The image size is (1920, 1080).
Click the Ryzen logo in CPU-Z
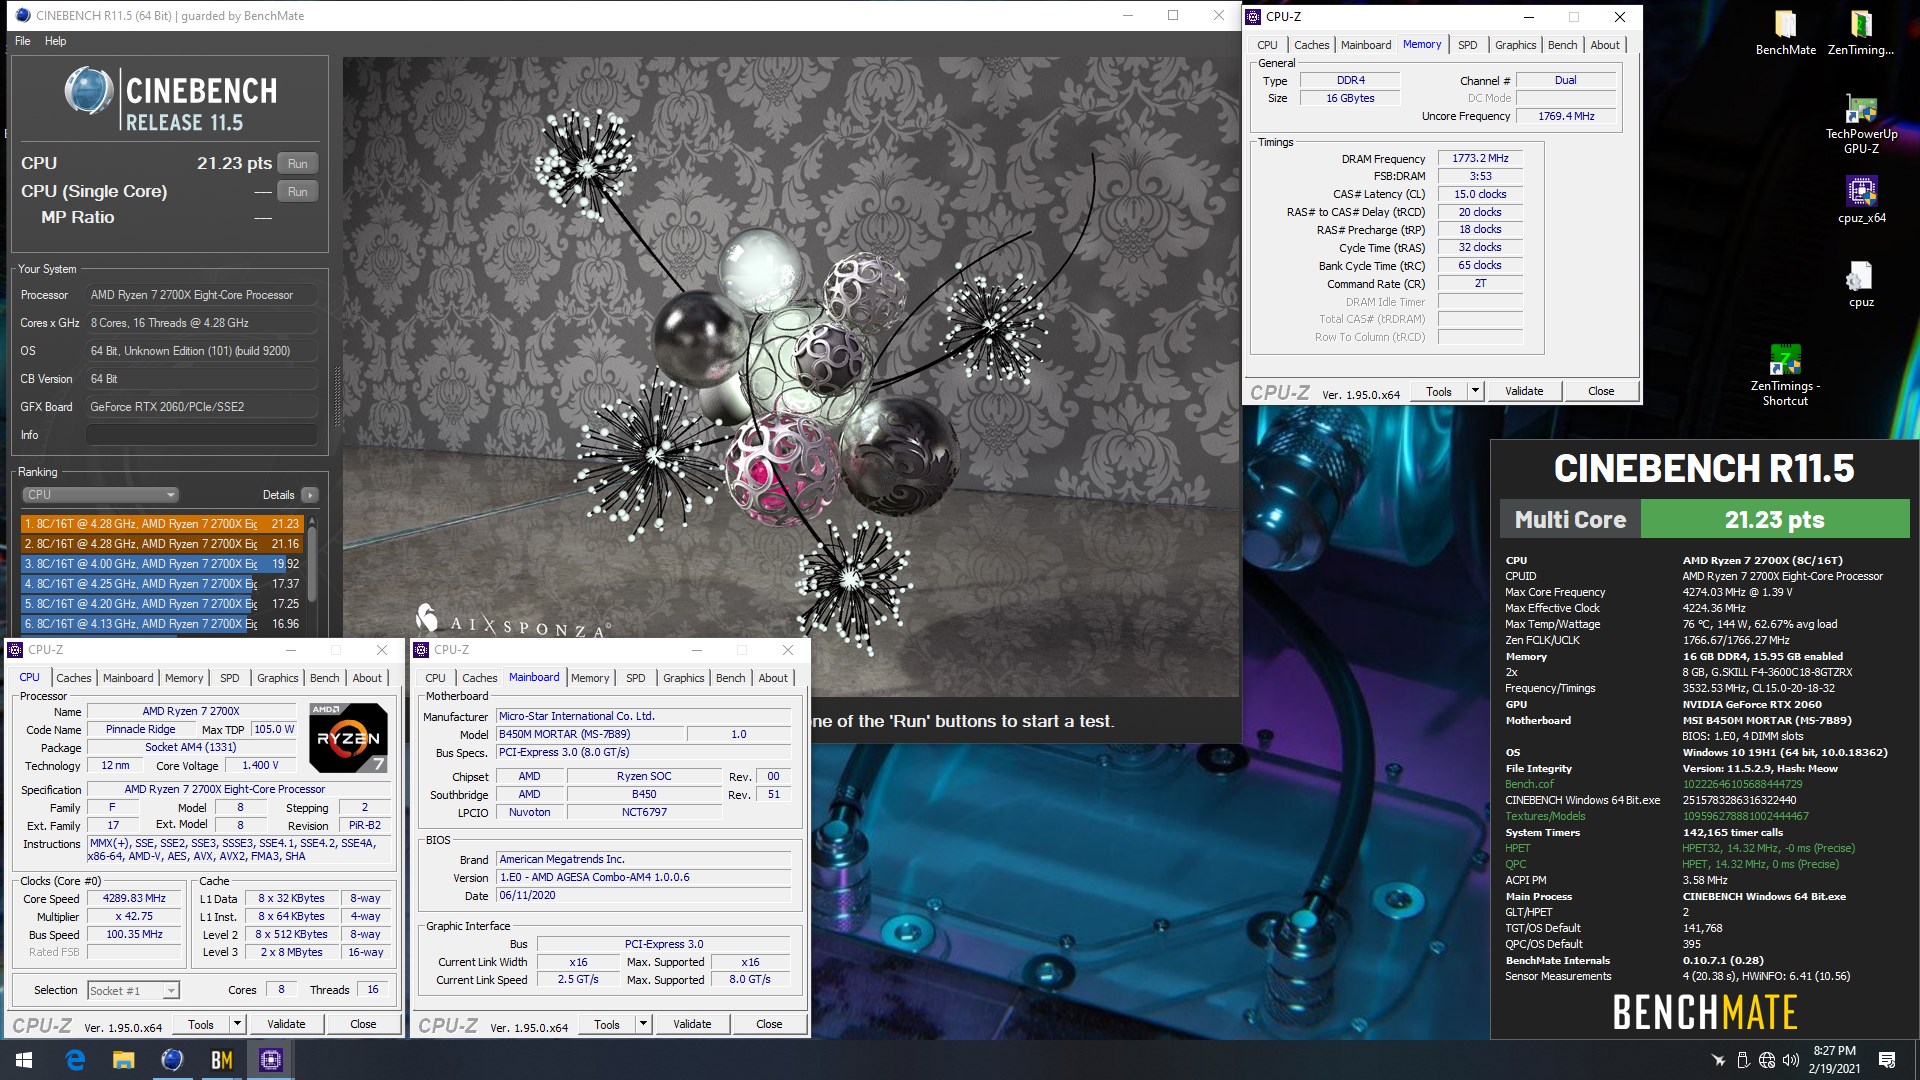[x=348, y=738]
